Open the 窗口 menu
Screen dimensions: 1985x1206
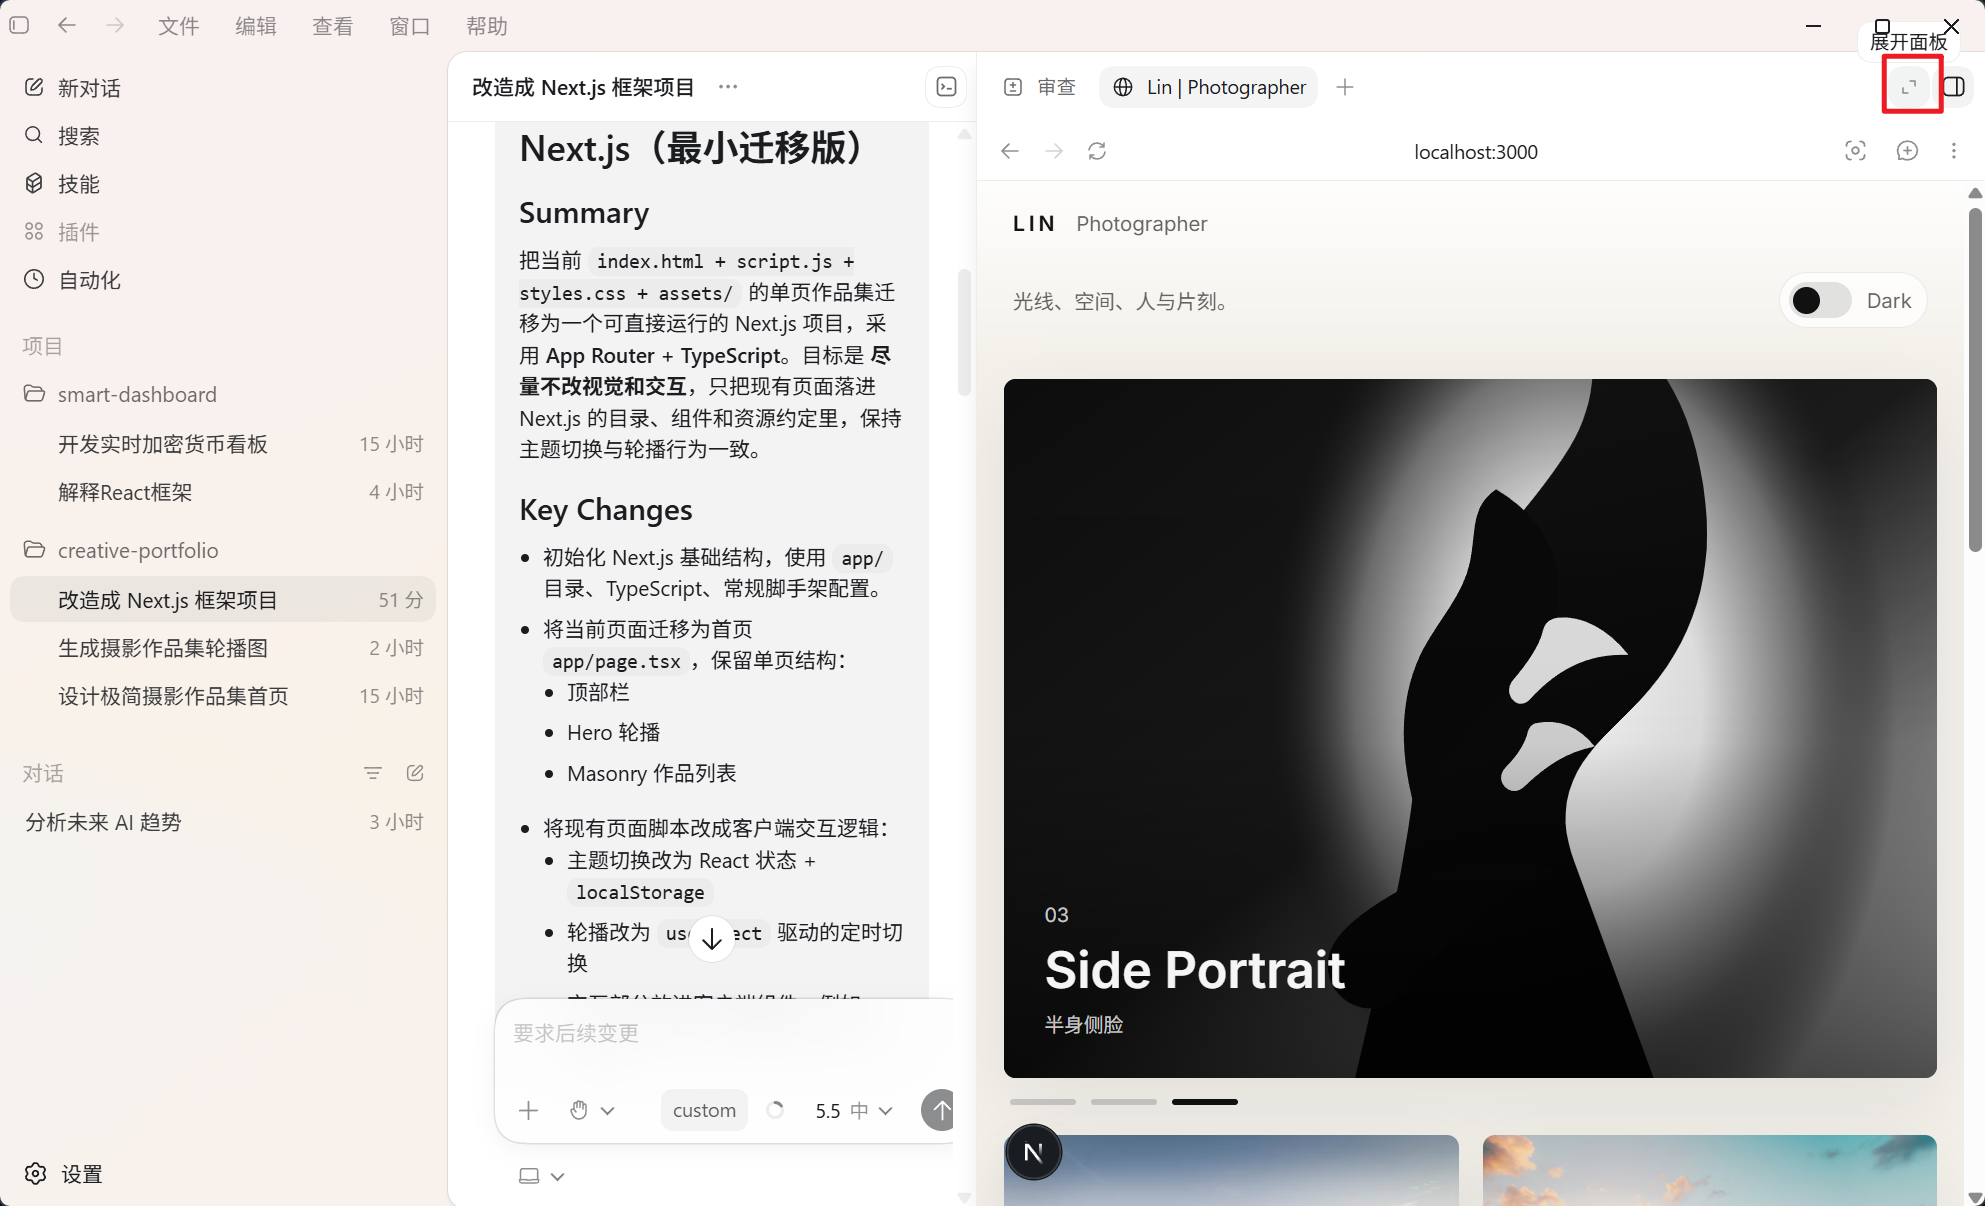410,26
